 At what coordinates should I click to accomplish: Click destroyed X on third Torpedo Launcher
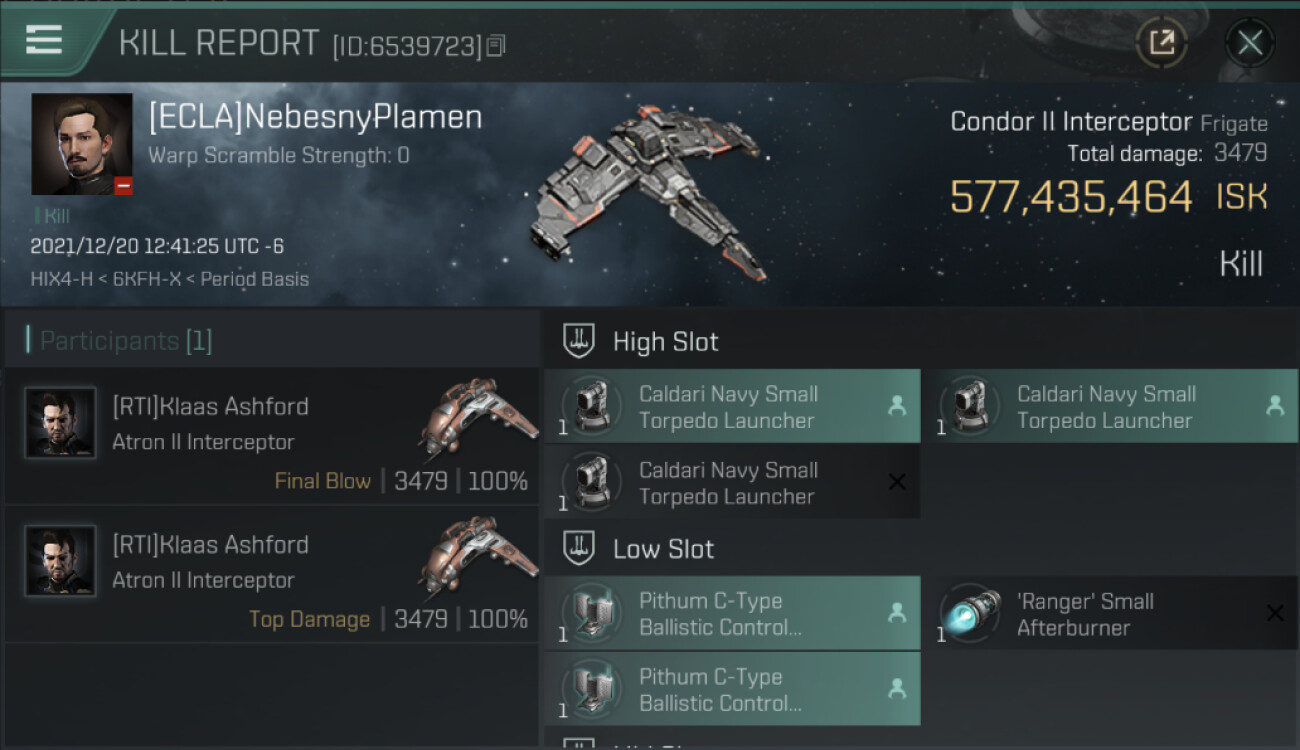tap(897, 482)
